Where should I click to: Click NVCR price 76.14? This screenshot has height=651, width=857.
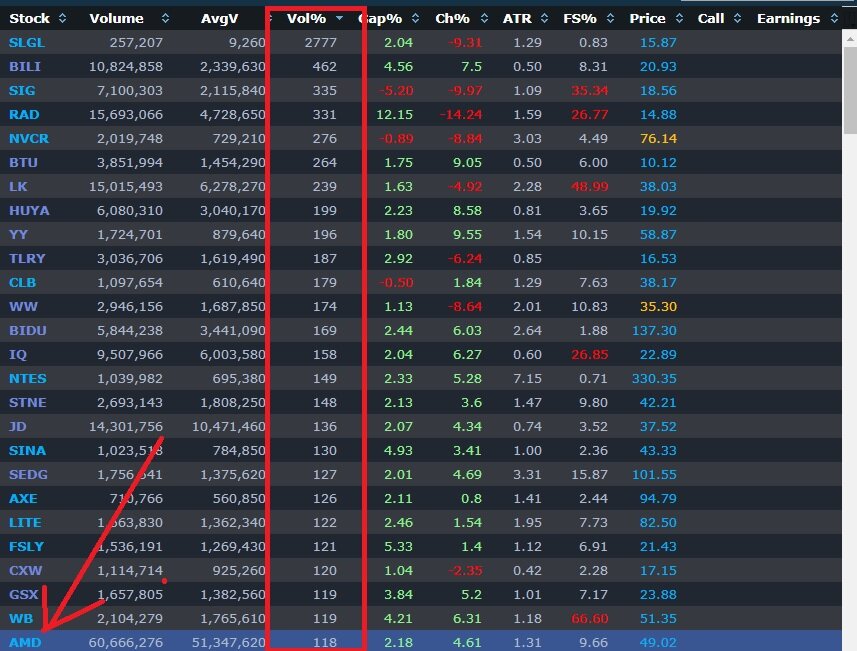click(x=658, y=139)
